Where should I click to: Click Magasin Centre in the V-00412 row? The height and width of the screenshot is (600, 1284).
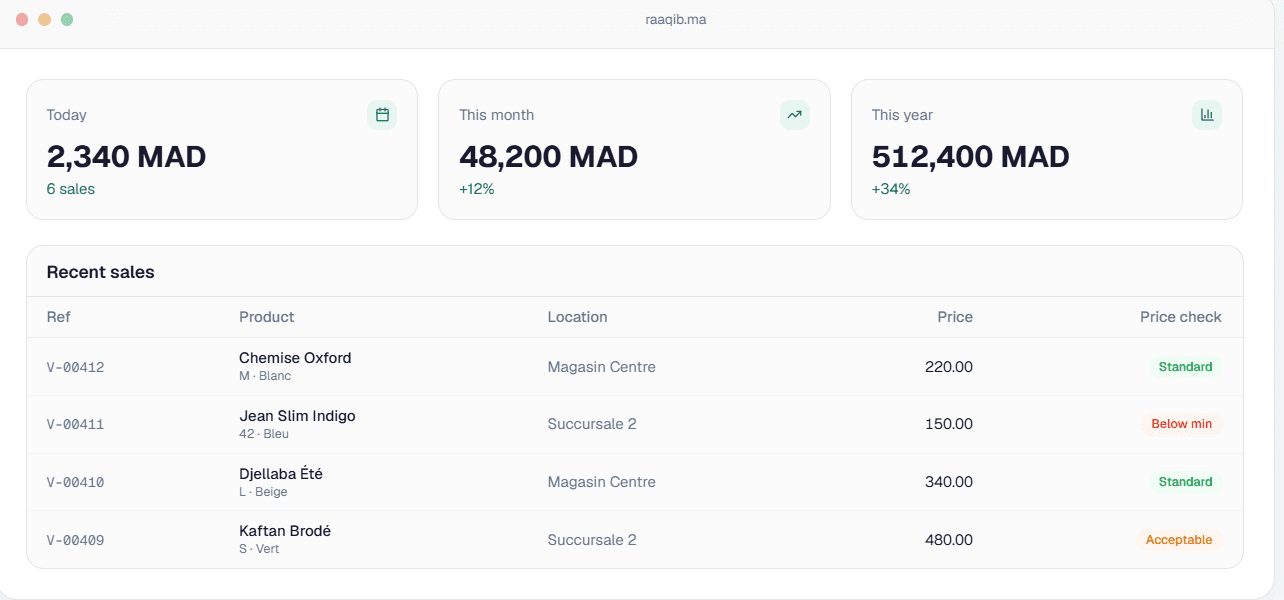click(x=602, y=367)
